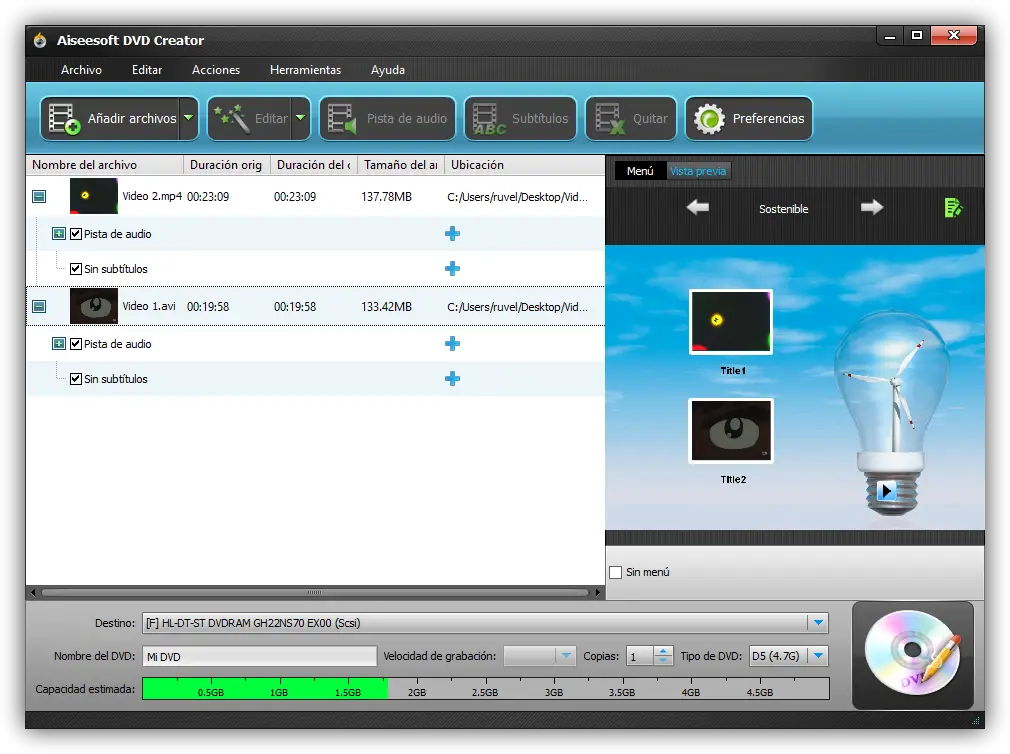Play the menu preview on lightbulb
Viewport: 1010px width, 754px height.
click(x=886, y=491)
